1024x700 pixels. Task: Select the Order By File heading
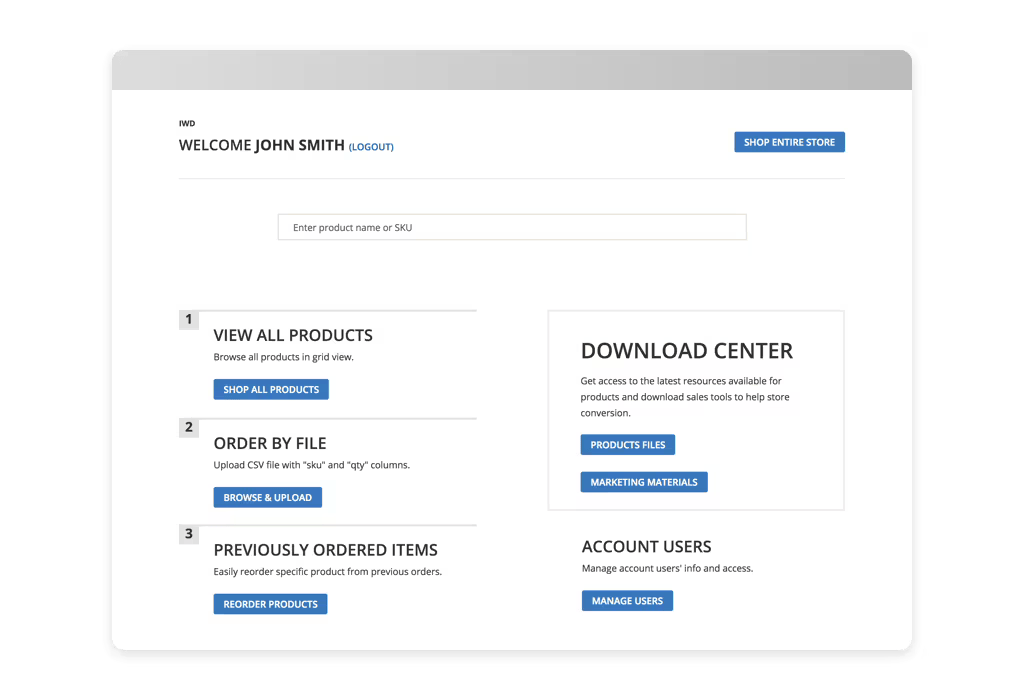point(270,443)
